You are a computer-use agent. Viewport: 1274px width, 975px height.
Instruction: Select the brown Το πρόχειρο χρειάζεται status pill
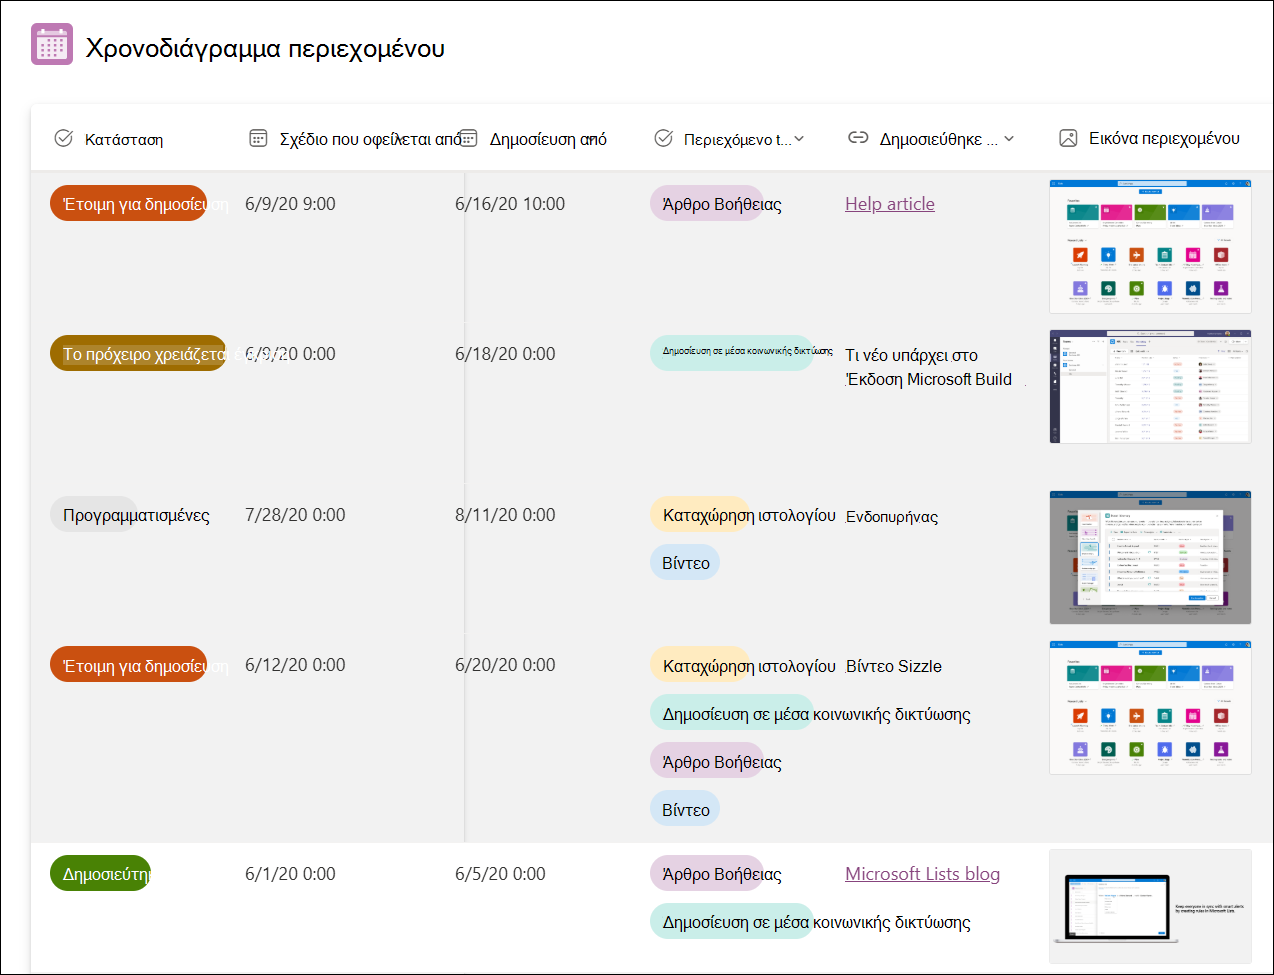[x=138, y=353]
